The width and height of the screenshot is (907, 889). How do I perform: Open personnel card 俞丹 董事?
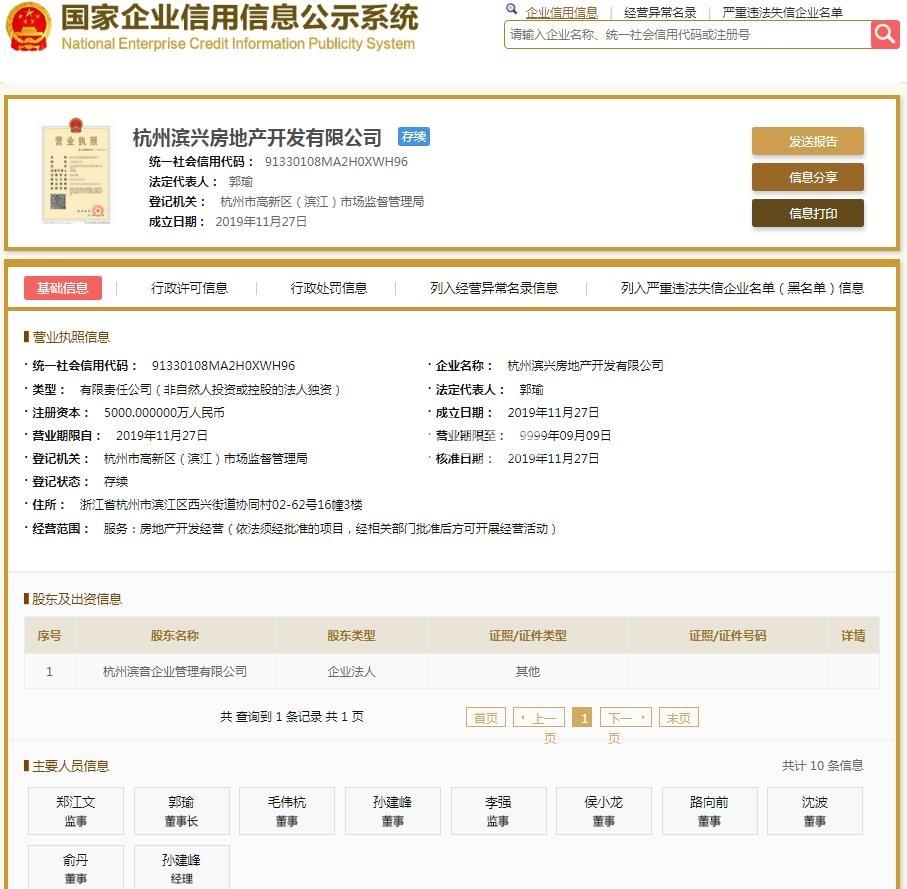tap(76, 867)
